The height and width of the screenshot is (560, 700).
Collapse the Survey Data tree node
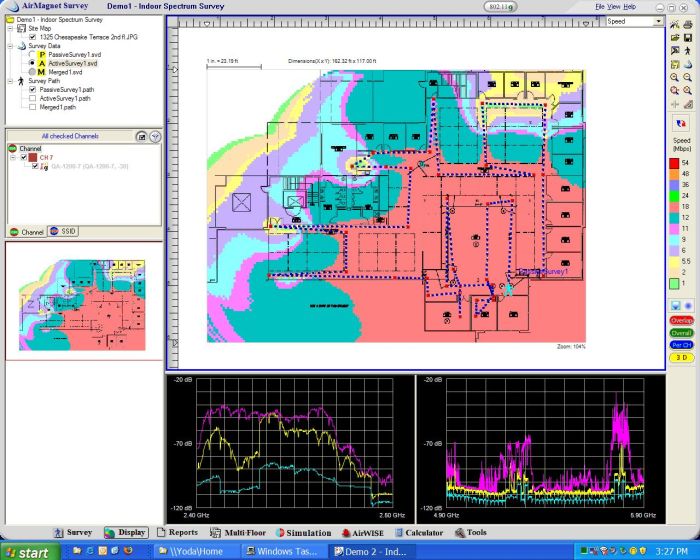click(10, 46)
